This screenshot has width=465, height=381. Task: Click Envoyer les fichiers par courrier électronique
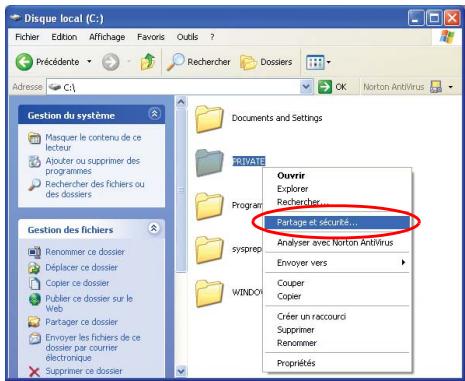click(x=93, y=347)
